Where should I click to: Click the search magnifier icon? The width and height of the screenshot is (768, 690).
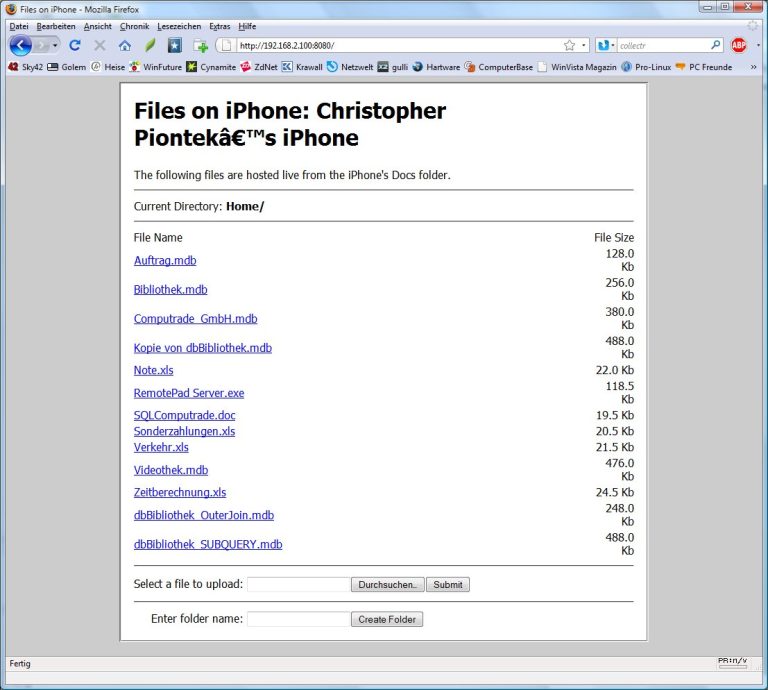coord(716,46)
